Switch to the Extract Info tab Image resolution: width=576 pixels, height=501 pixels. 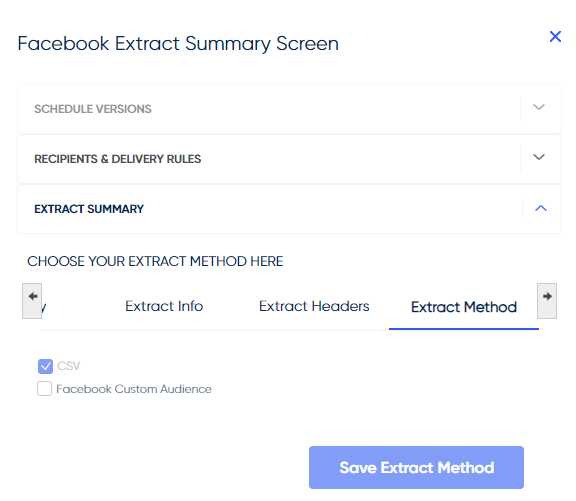[164, 306]
